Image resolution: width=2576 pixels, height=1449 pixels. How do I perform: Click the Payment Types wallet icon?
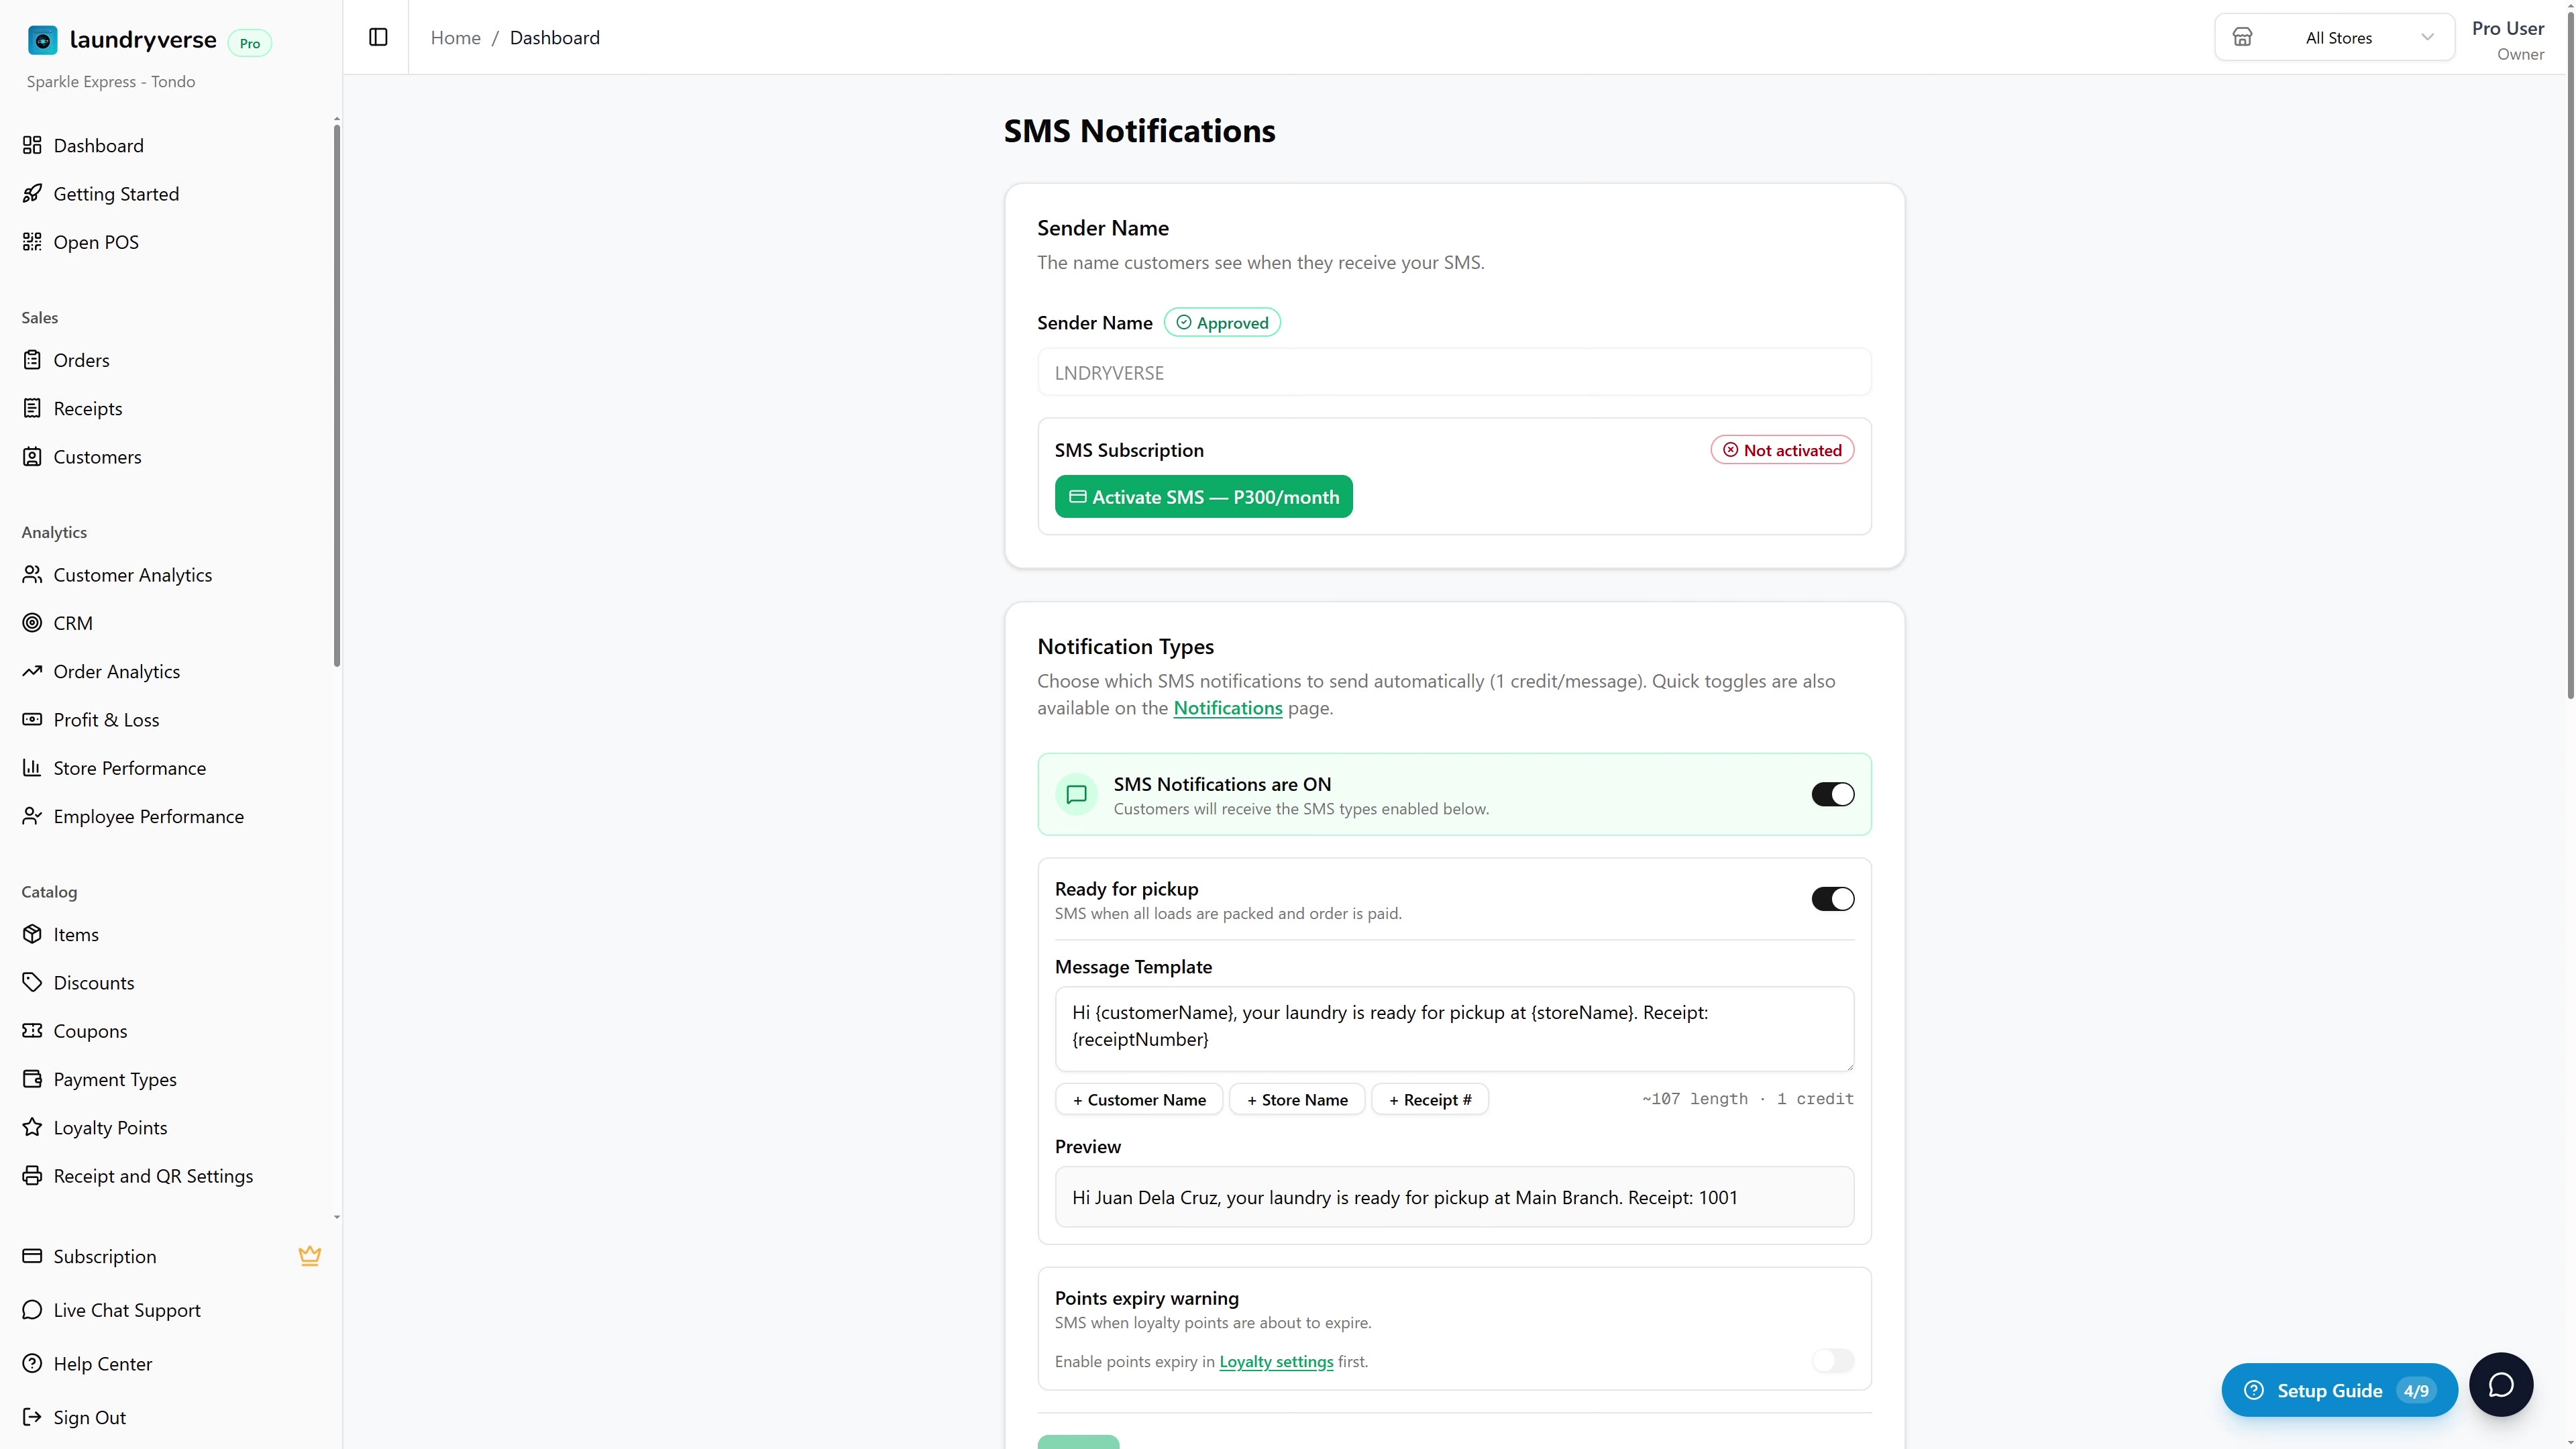click(x=32, y=1079)
